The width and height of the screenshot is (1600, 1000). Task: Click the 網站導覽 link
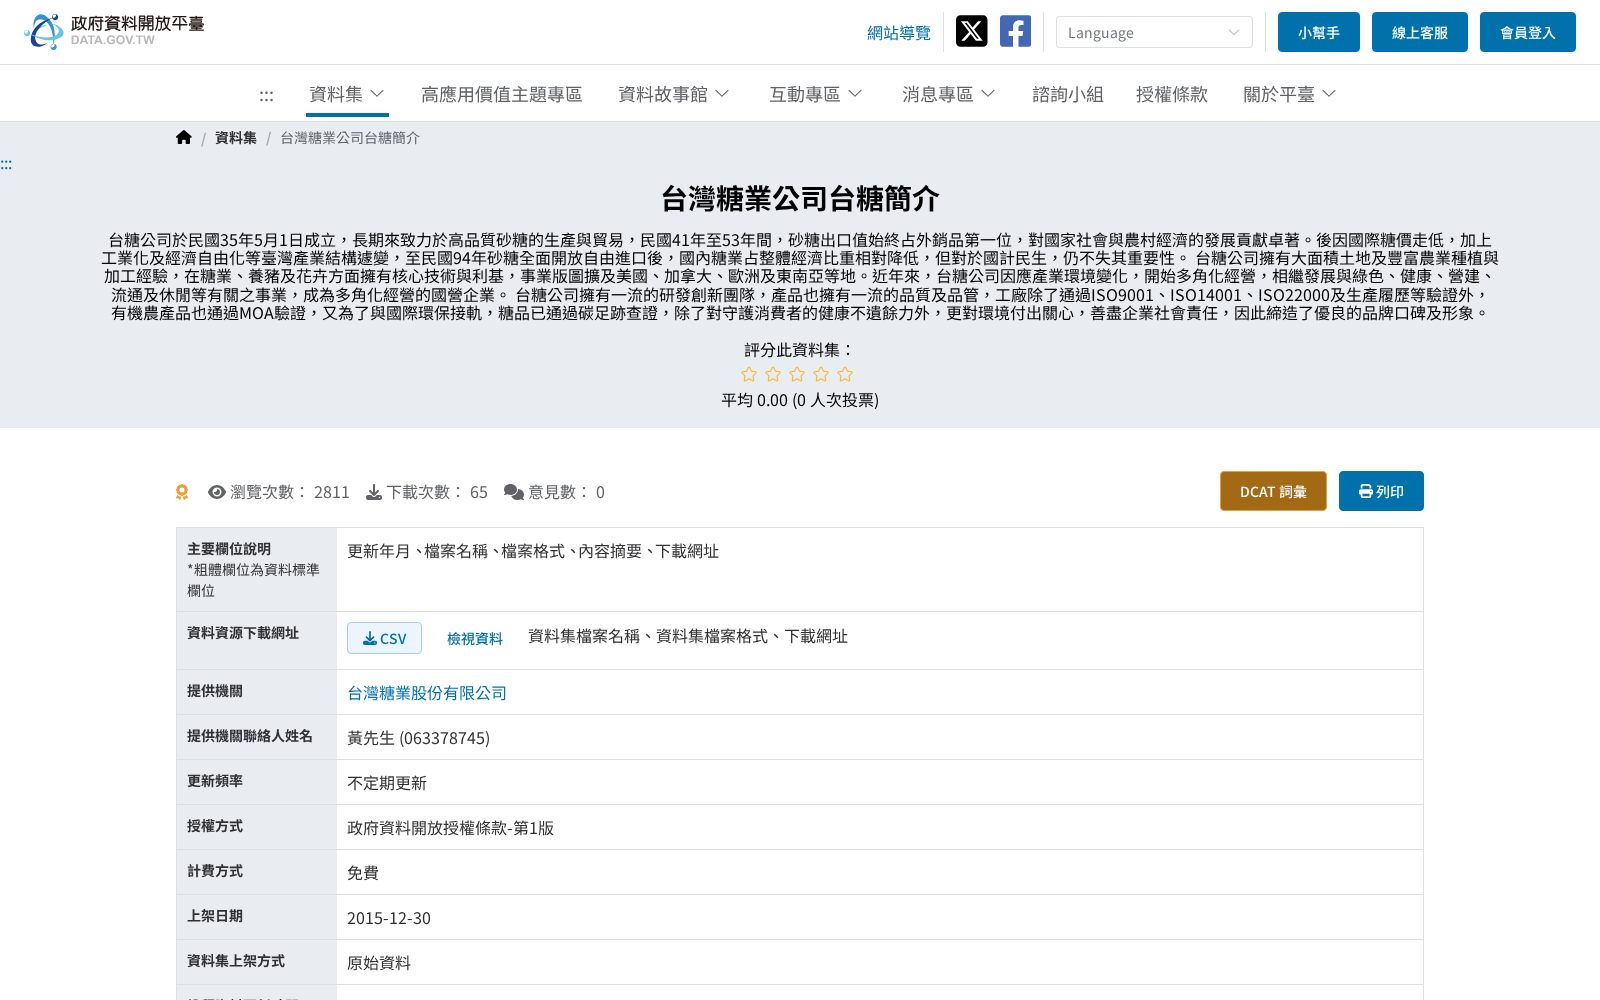(899, 33)
